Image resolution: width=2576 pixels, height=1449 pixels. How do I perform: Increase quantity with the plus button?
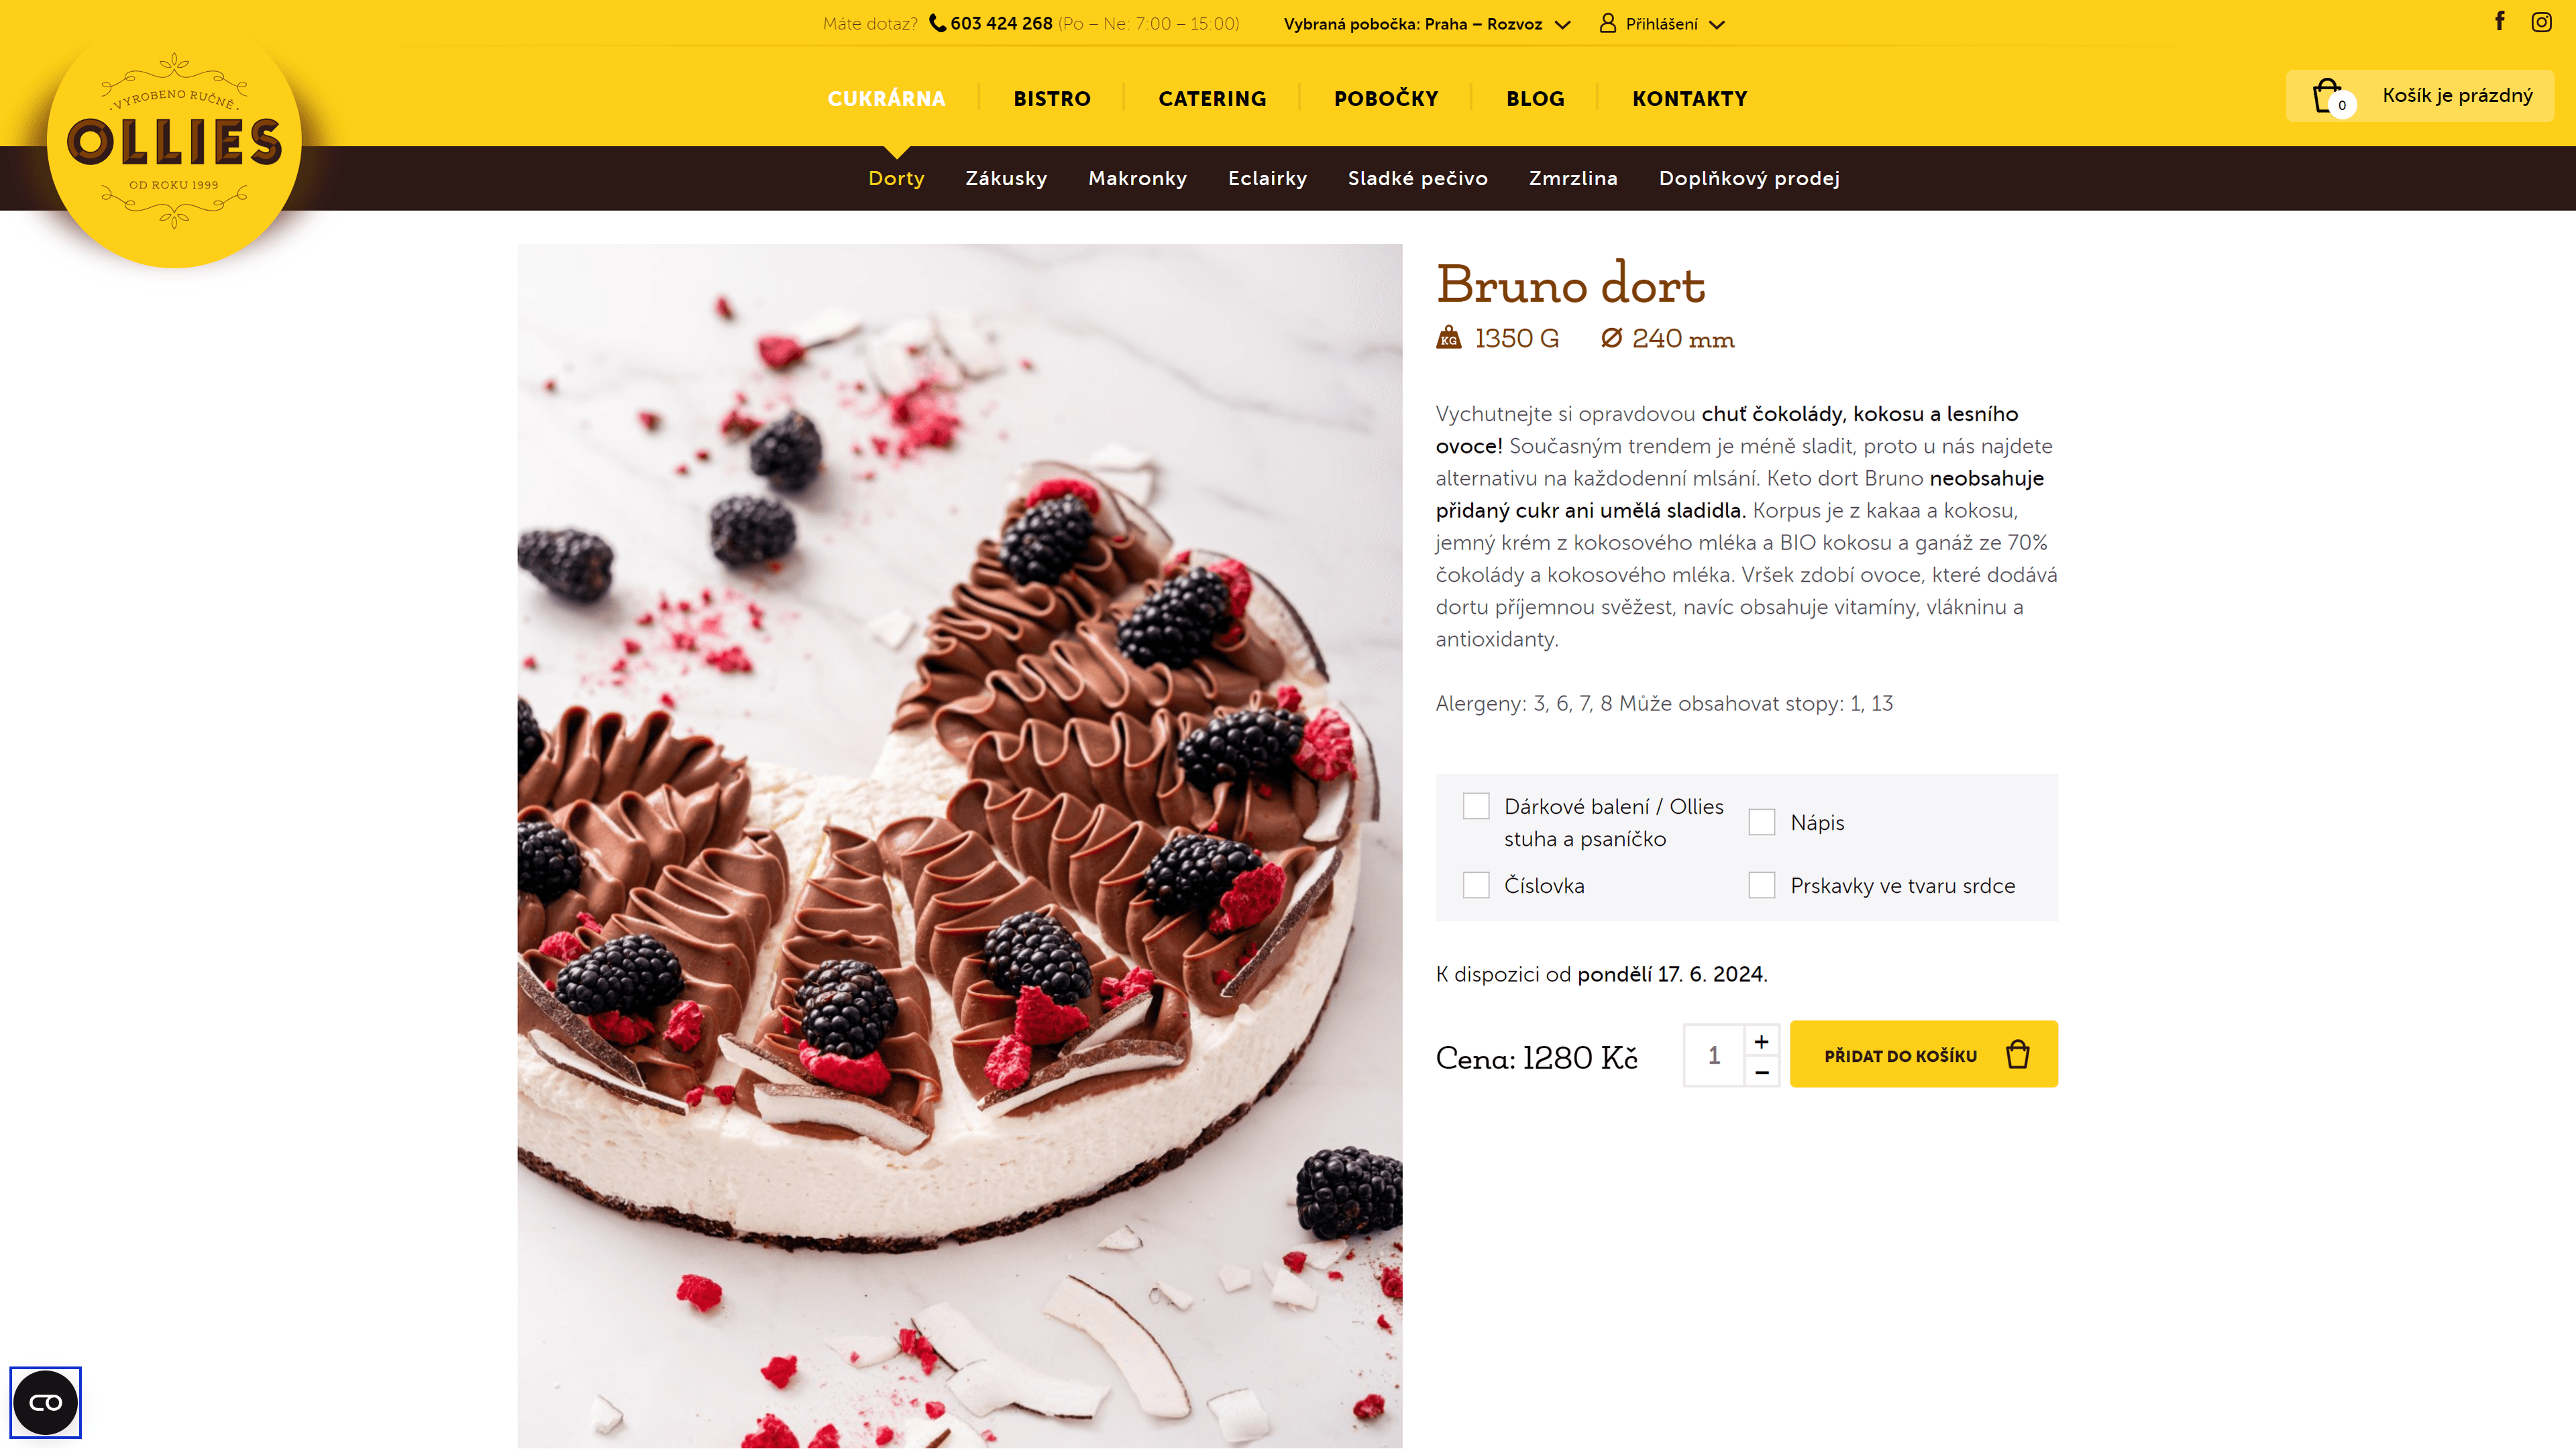1762,1041
